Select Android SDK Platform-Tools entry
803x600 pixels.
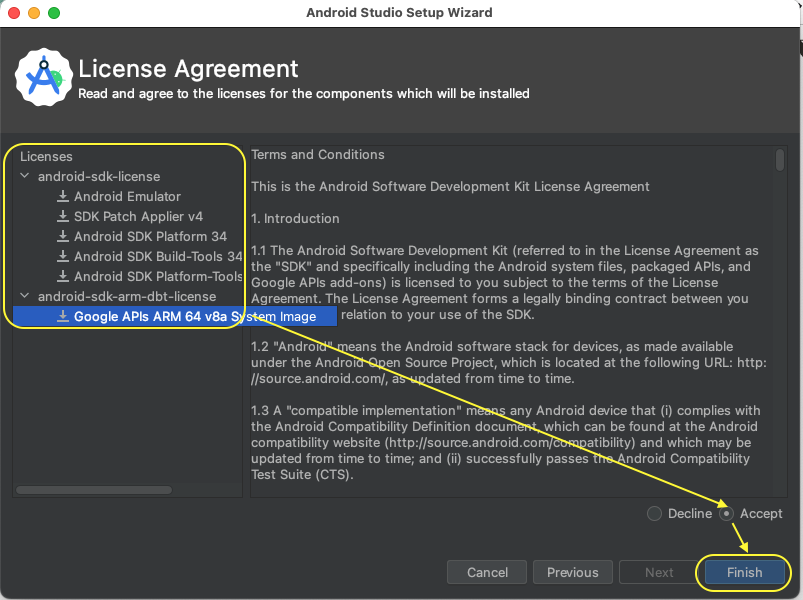pyautogui.click(x=158, y=276)
